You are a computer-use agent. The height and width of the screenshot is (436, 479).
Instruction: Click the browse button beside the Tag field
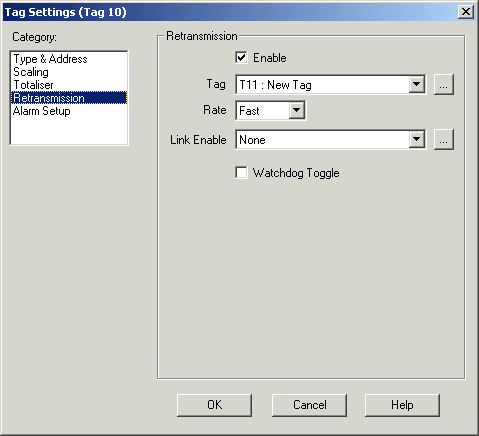[x=444, y=85]
